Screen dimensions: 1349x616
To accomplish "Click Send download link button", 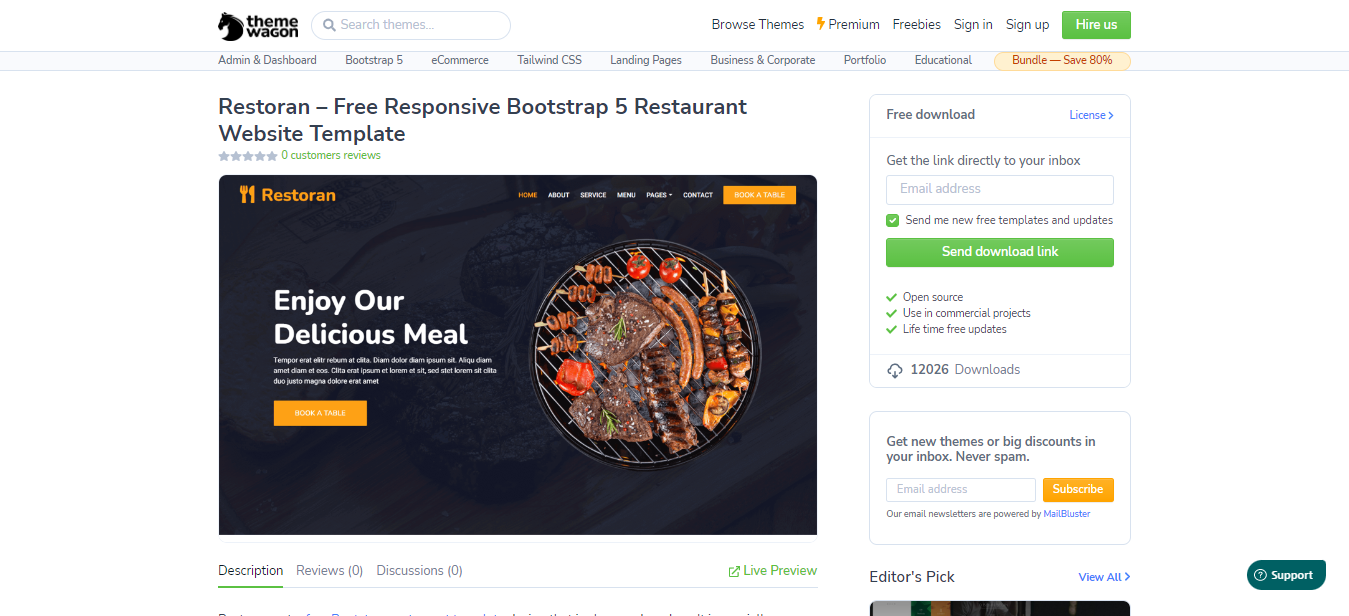I will [999, 252].
